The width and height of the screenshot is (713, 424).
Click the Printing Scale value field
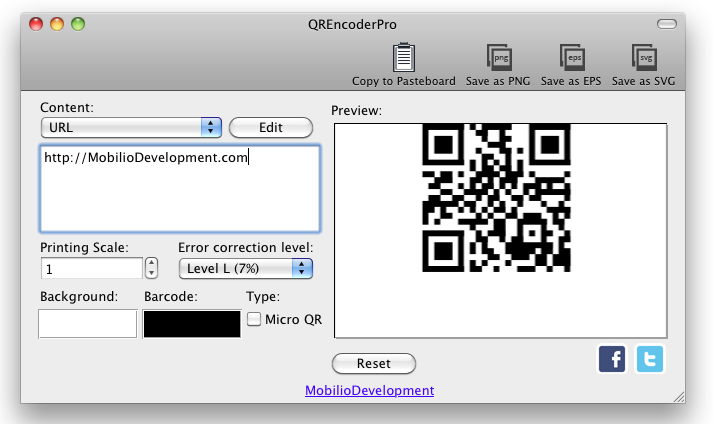coord(92,268)
